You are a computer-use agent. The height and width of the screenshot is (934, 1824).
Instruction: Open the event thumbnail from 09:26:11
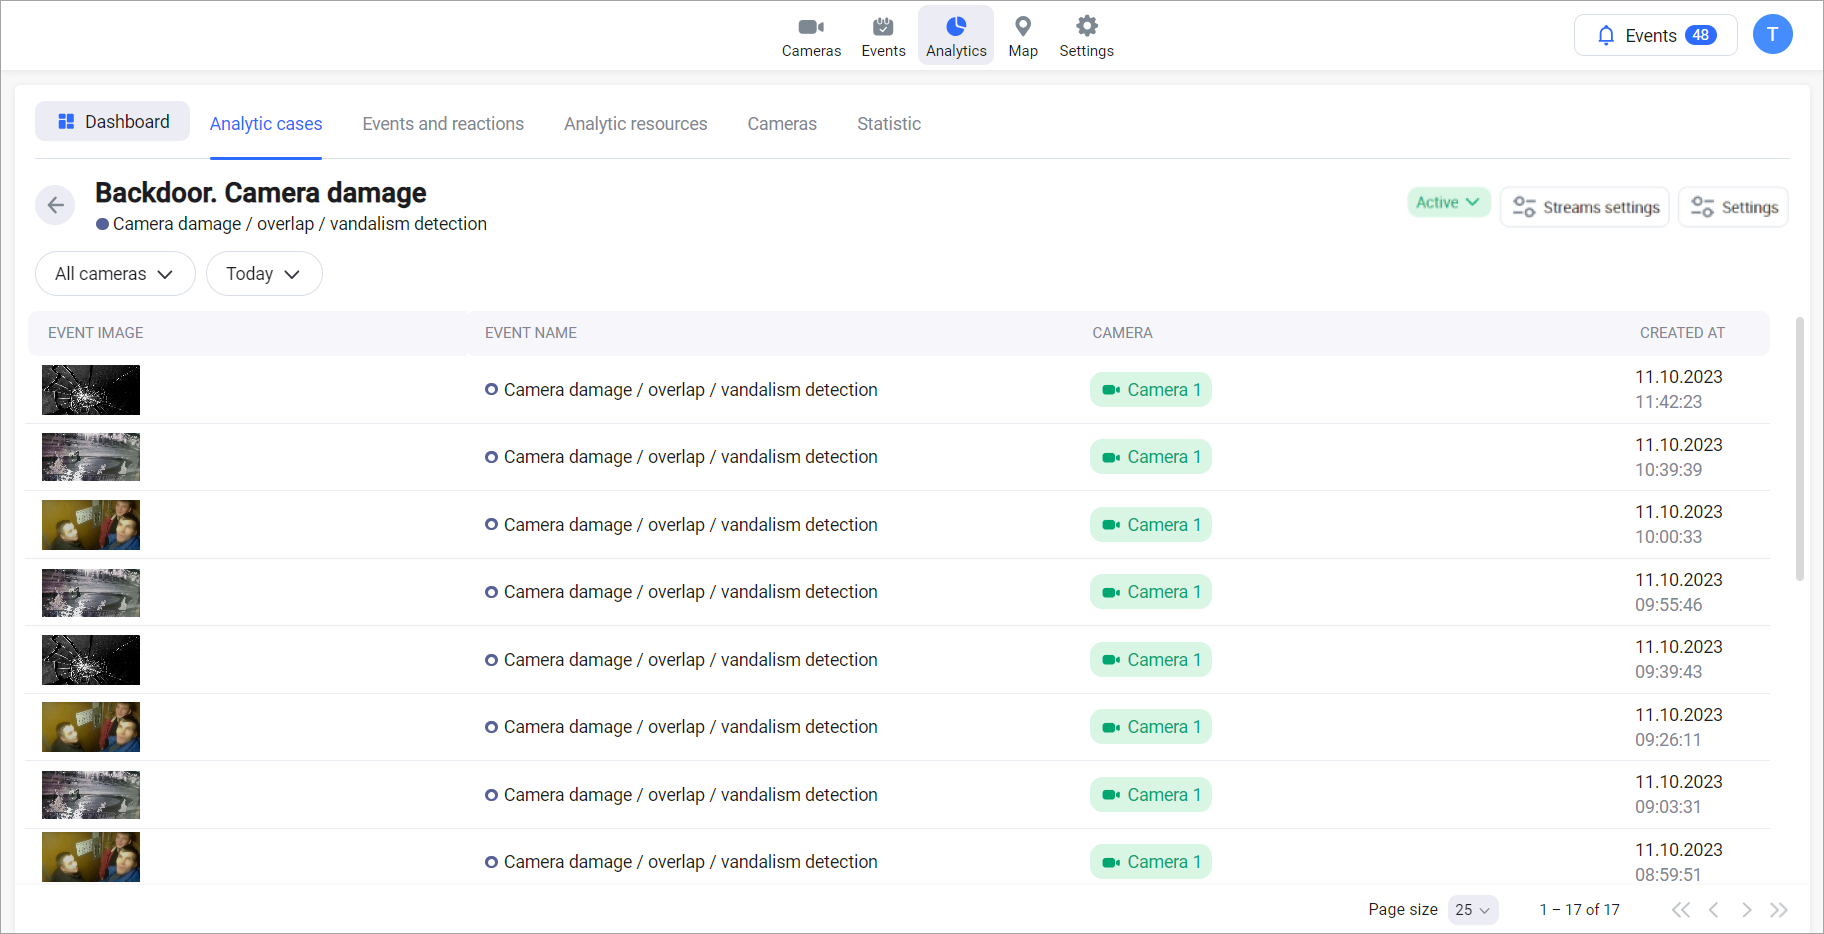coord(91,727)
